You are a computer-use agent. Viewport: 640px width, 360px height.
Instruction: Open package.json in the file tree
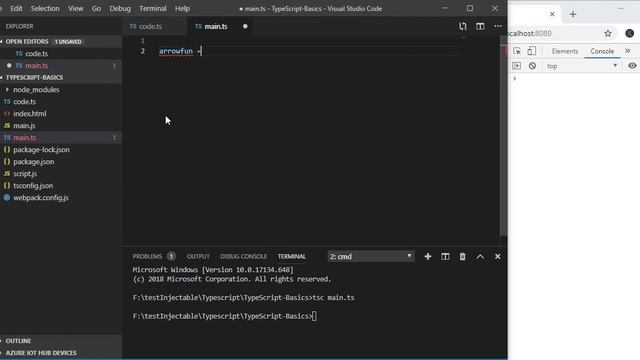pos(33,162)
